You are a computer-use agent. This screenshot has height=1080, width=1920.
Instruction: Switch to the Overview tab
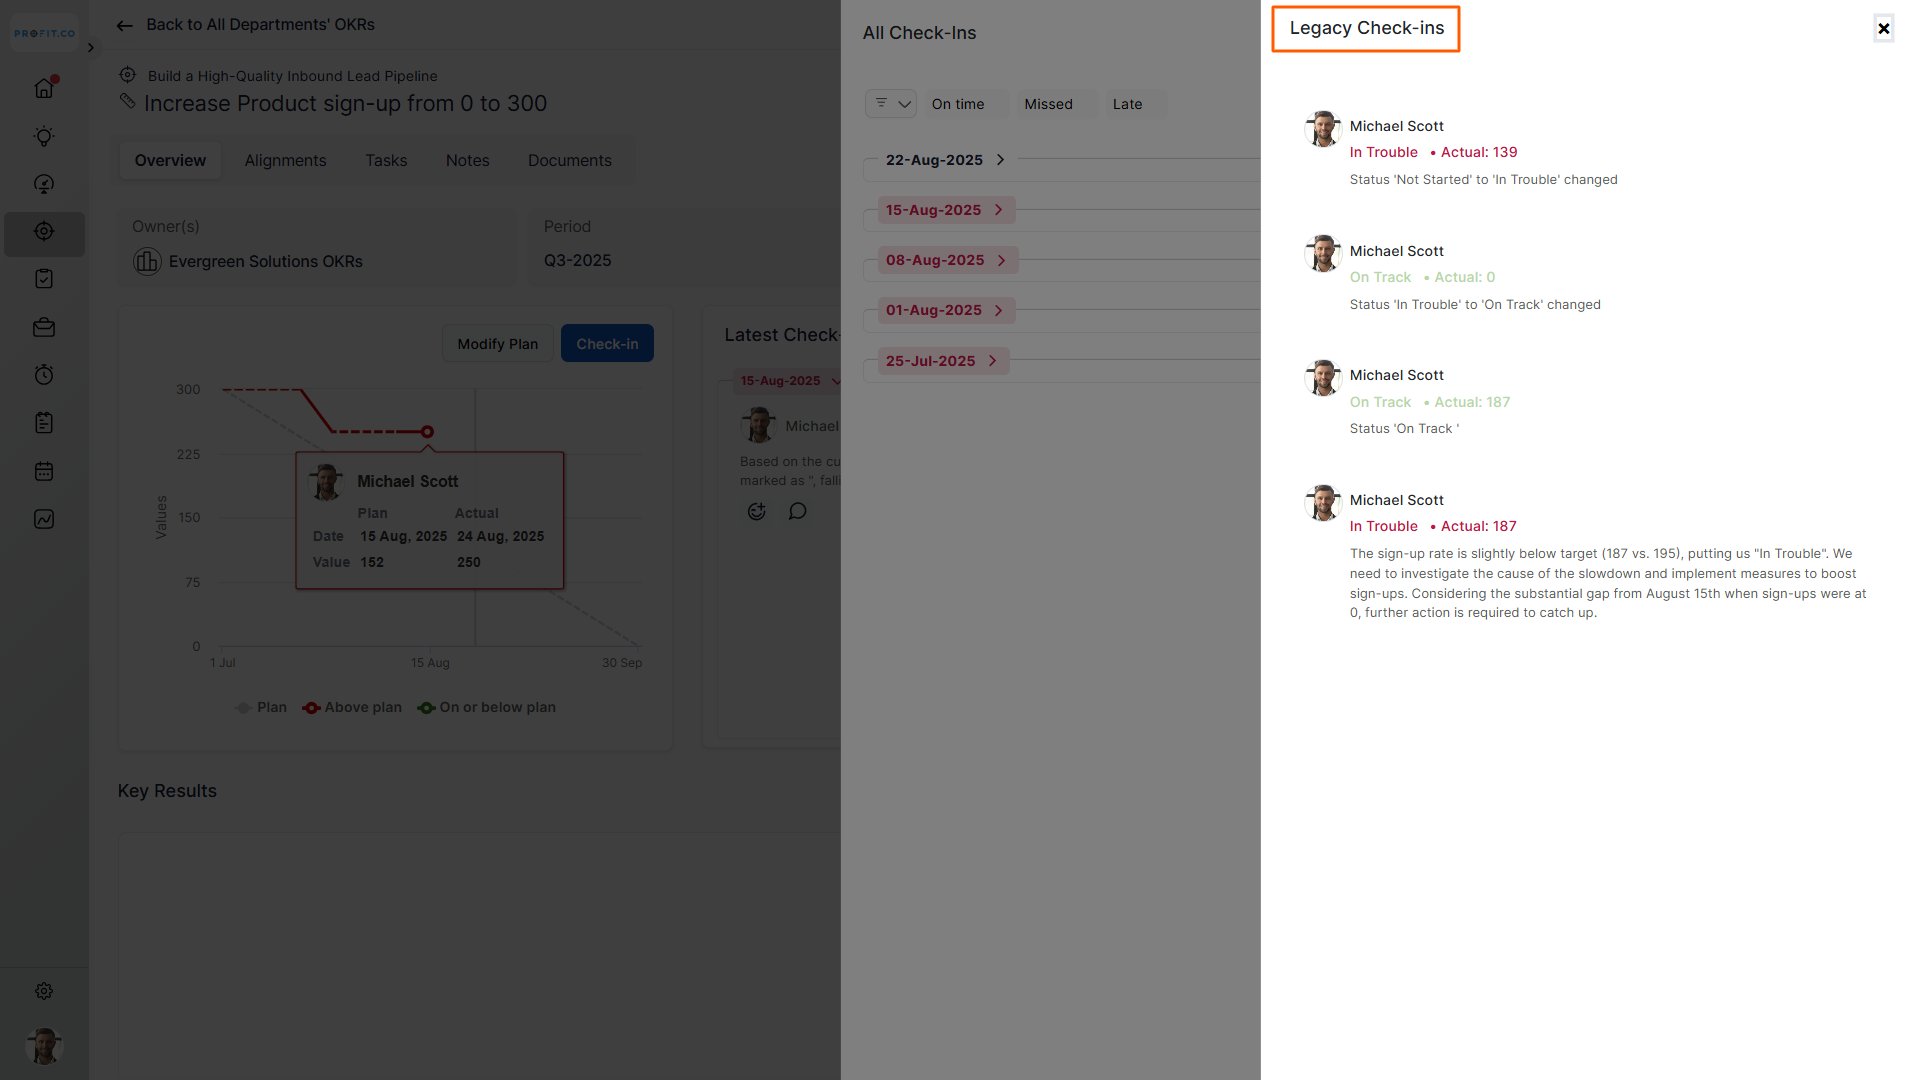[170, 161]
